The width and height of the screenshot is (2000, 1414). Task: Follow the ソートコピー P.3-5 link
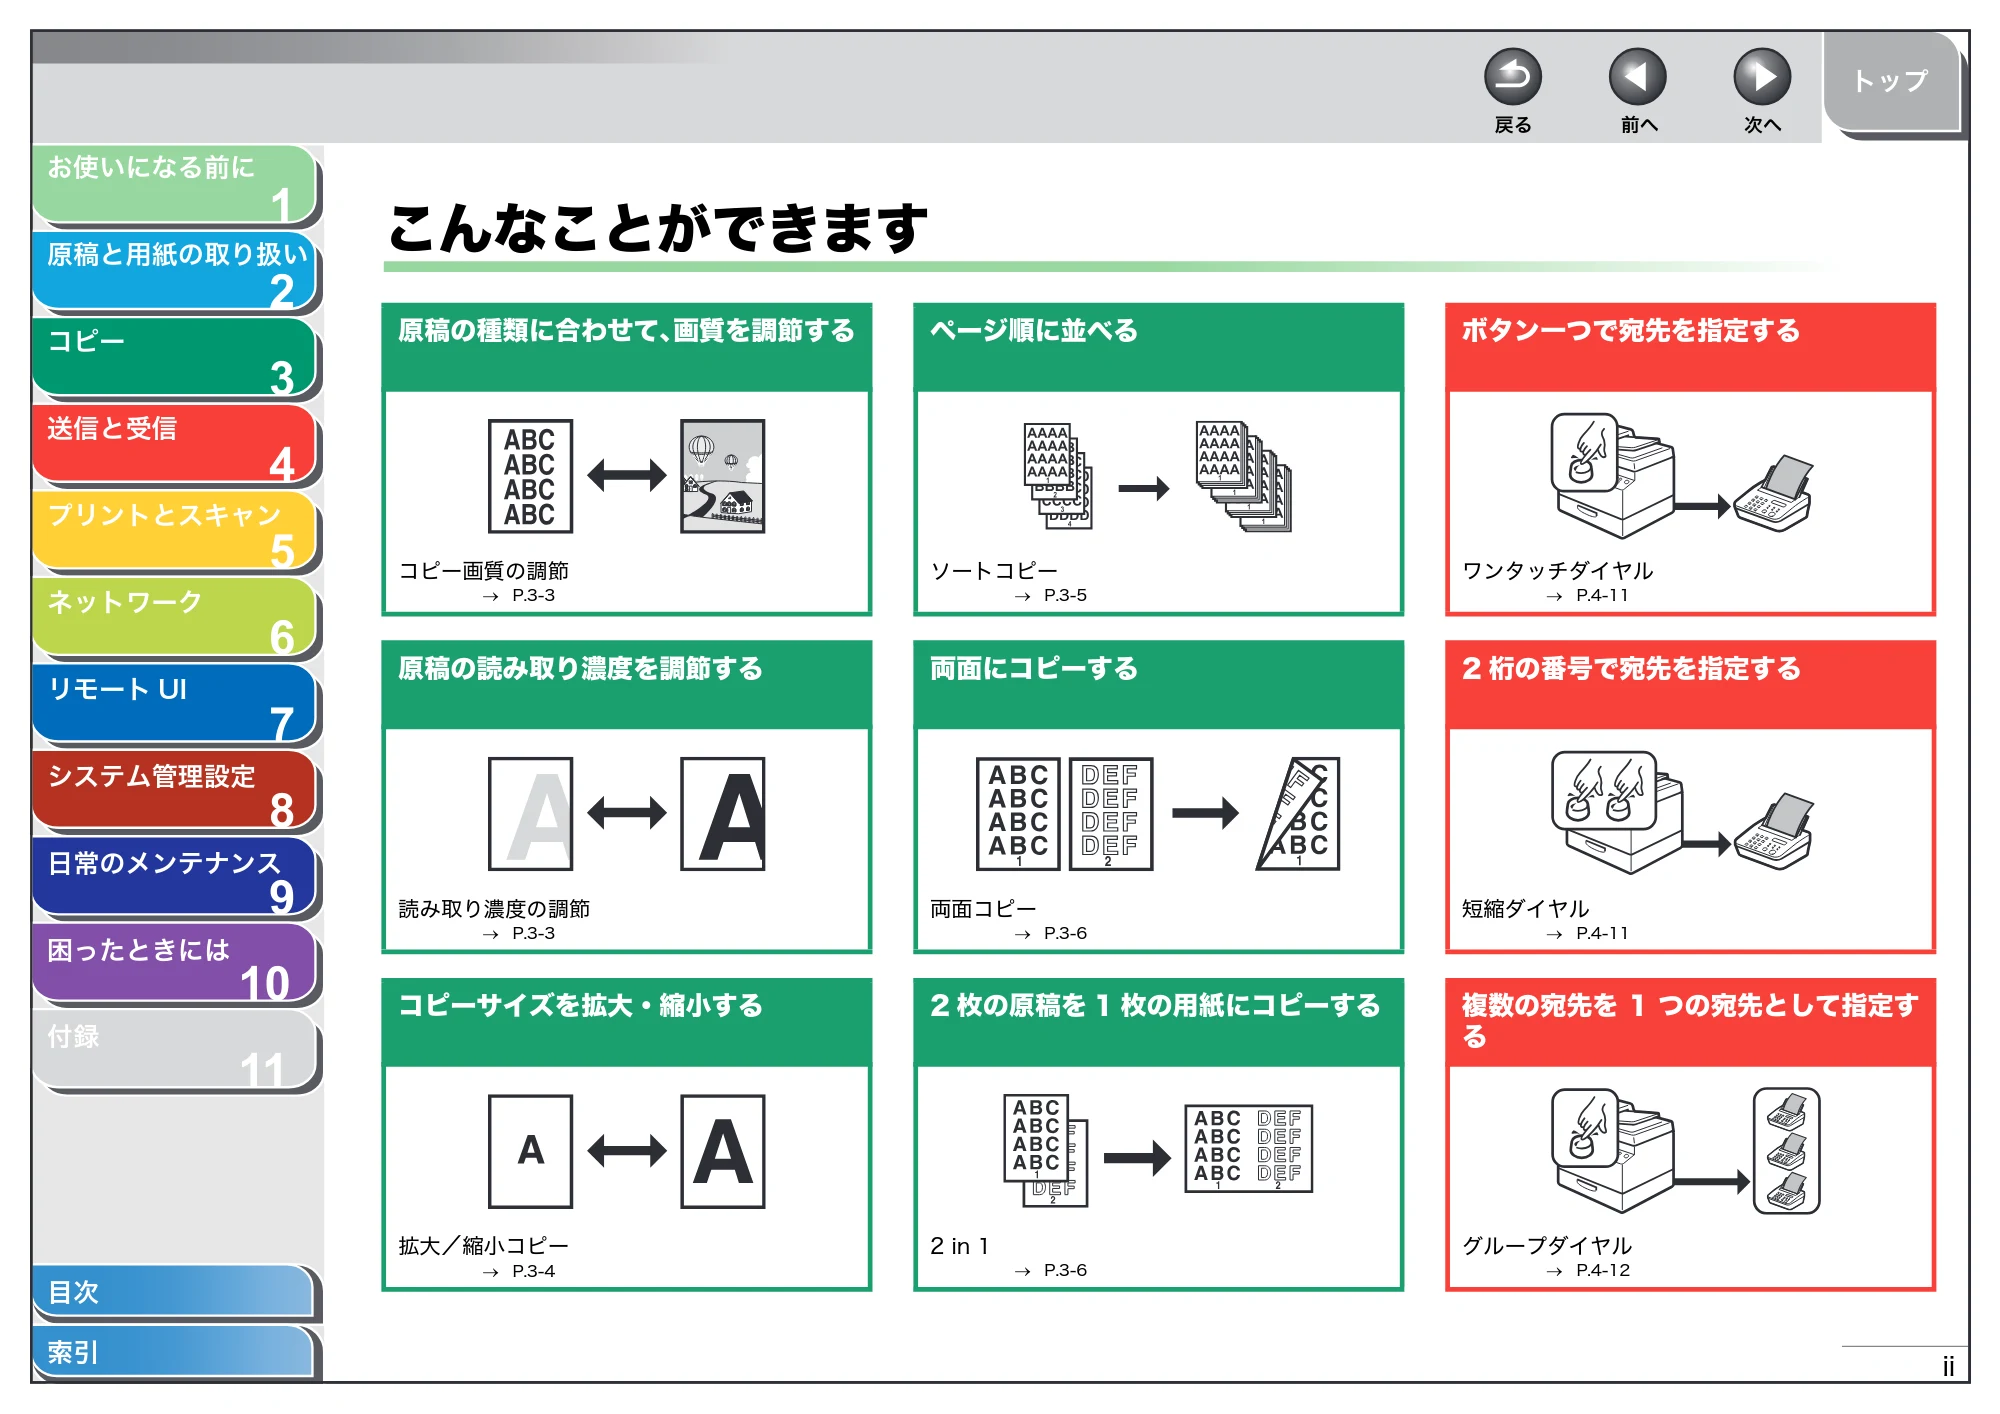1008,582
